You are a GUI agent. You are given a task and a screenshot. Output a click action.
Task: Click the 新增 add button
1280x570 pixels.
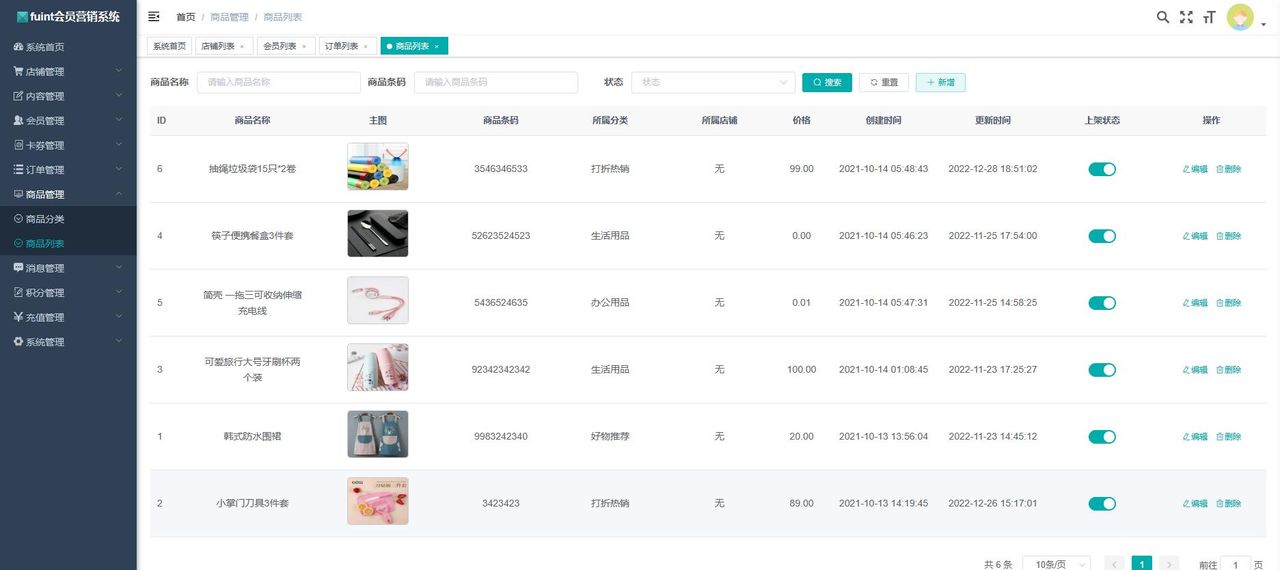(x=941, y=82)
